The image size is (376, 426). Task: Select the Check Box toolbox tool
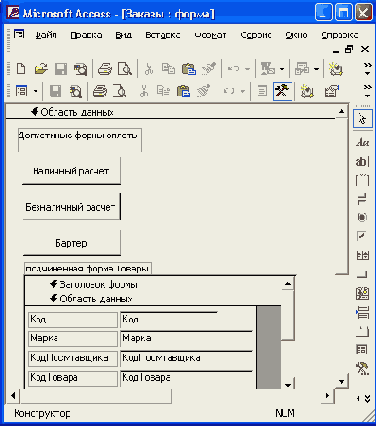coord(362,236)
